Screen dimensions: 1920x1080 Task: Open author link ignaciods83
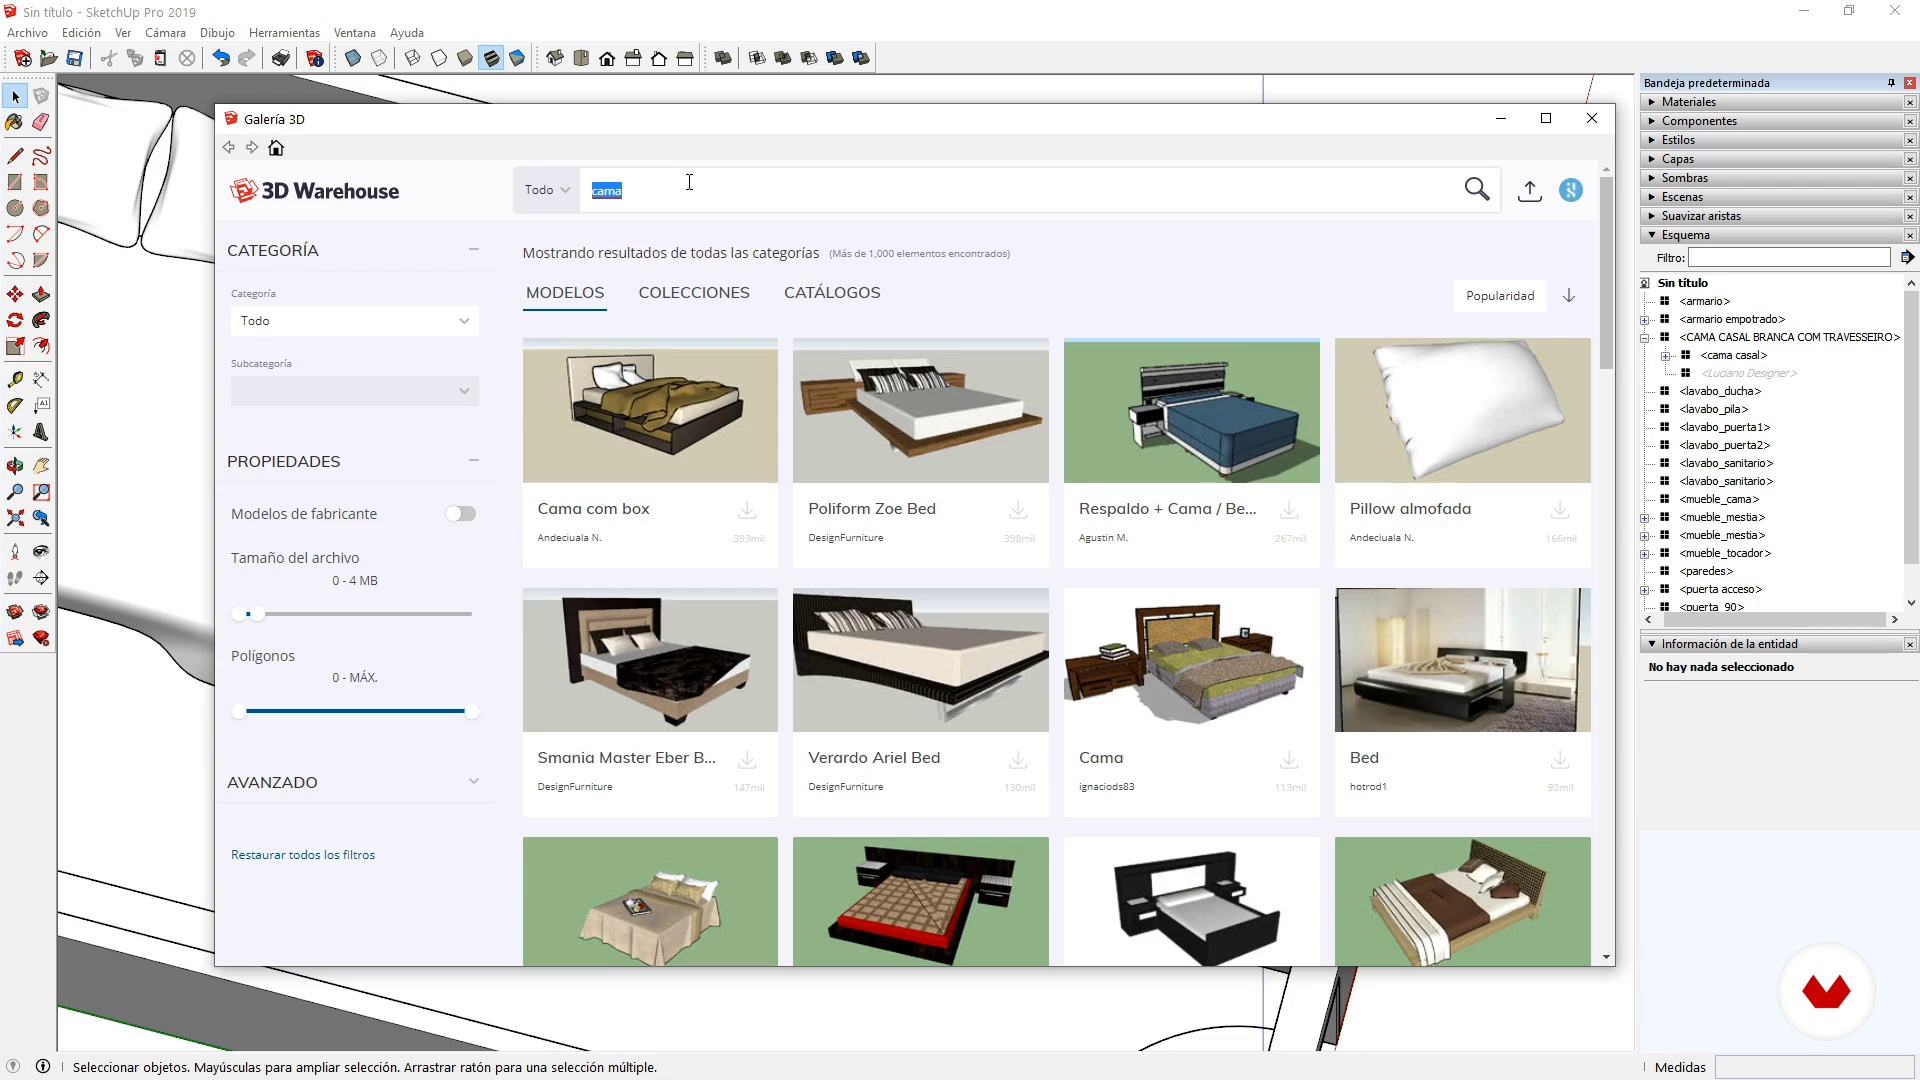pyautogui.click(x=1106, y=787)
